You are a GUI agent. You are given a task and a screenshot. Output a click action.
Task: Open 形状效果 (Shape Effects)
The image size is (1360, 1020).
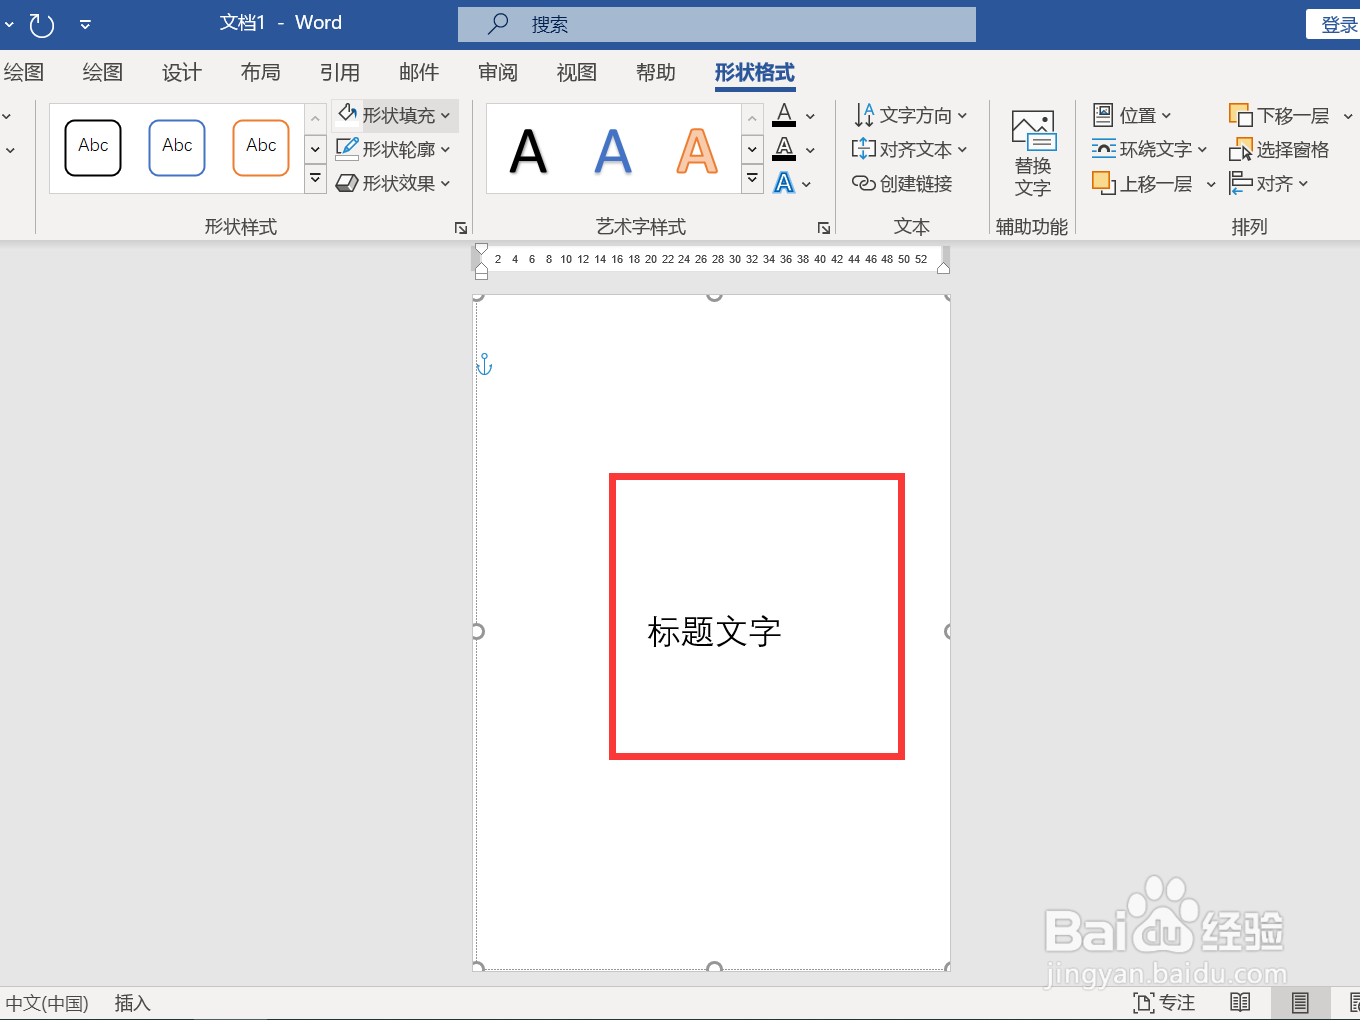392,182
